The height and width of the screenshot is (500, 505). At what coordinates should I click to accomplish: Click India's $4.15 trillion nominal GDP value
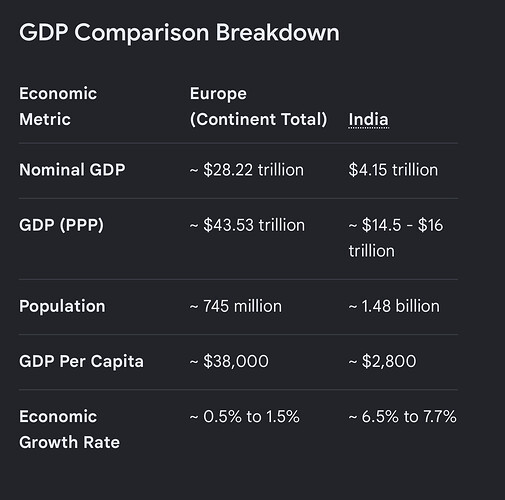point(393,170)
